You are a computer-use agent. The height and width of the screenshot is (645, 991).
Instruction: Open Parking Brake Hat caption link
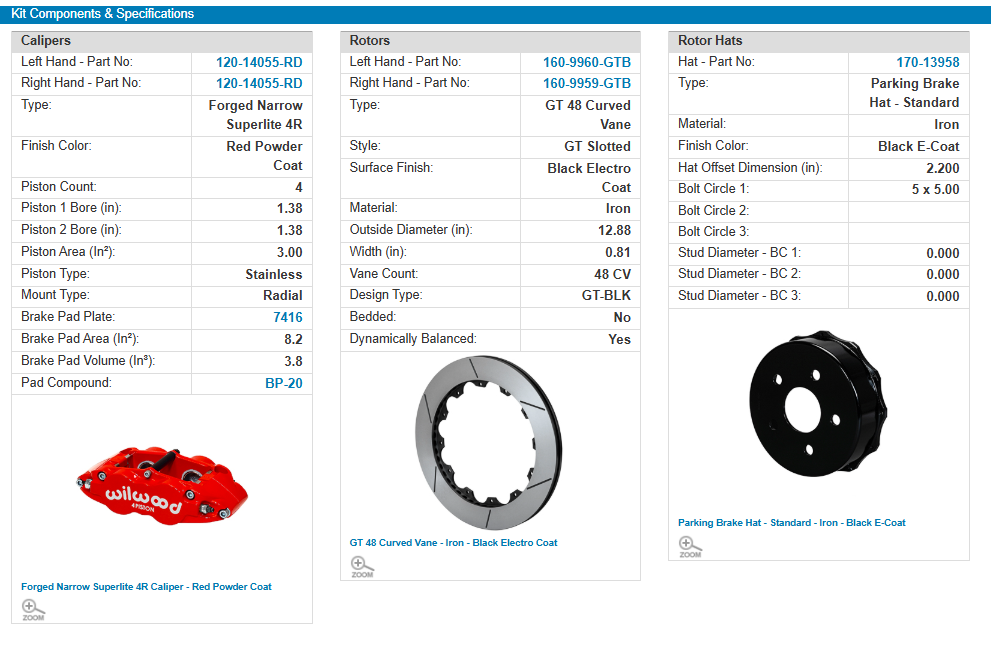791,523
